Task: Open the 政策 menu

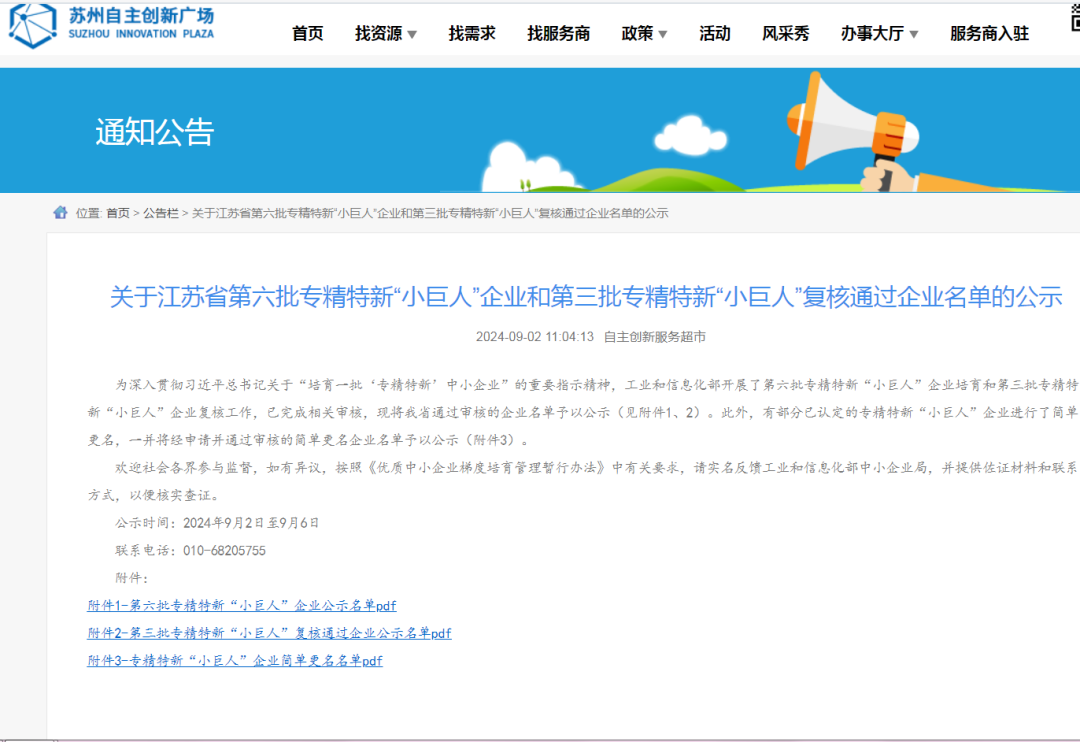Action: (x=637, y=33)
